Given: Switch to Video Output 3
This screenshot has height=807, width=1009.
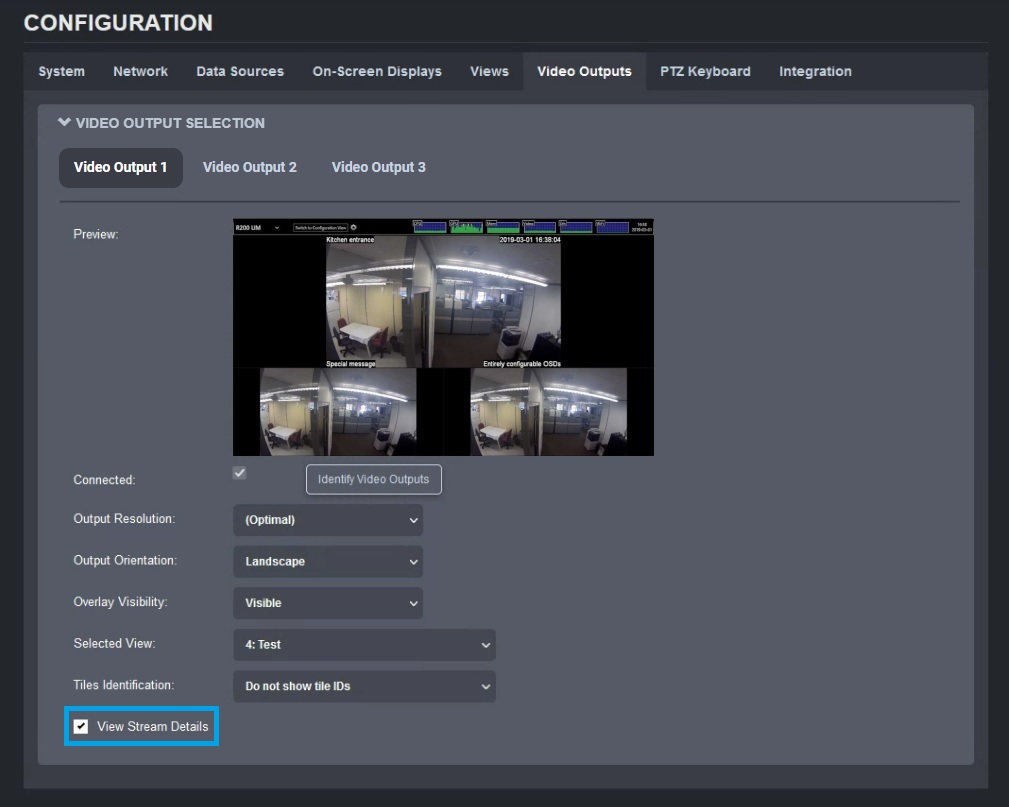Looking at the screenshot, I should point(378,167).
